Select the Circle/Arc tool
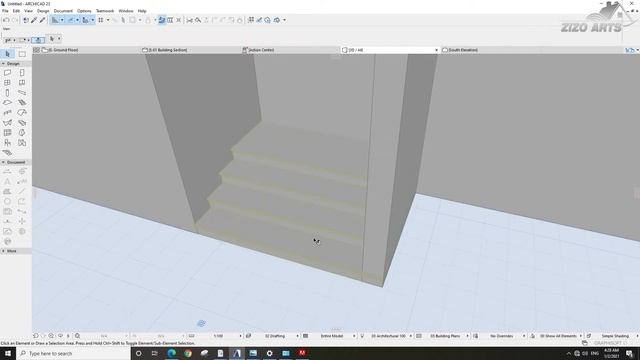This screenshot has width=640, height=360. click(x=7, y=201)
